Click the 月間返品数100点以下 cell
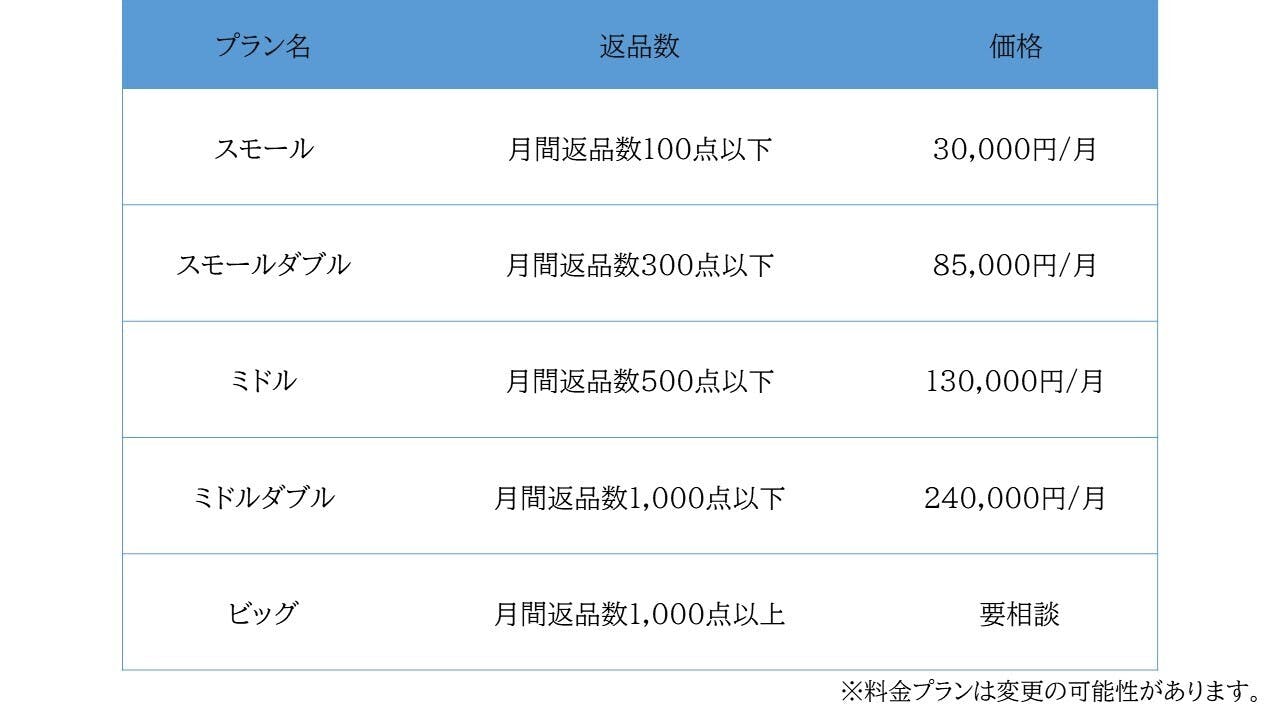 pos(640,149)
